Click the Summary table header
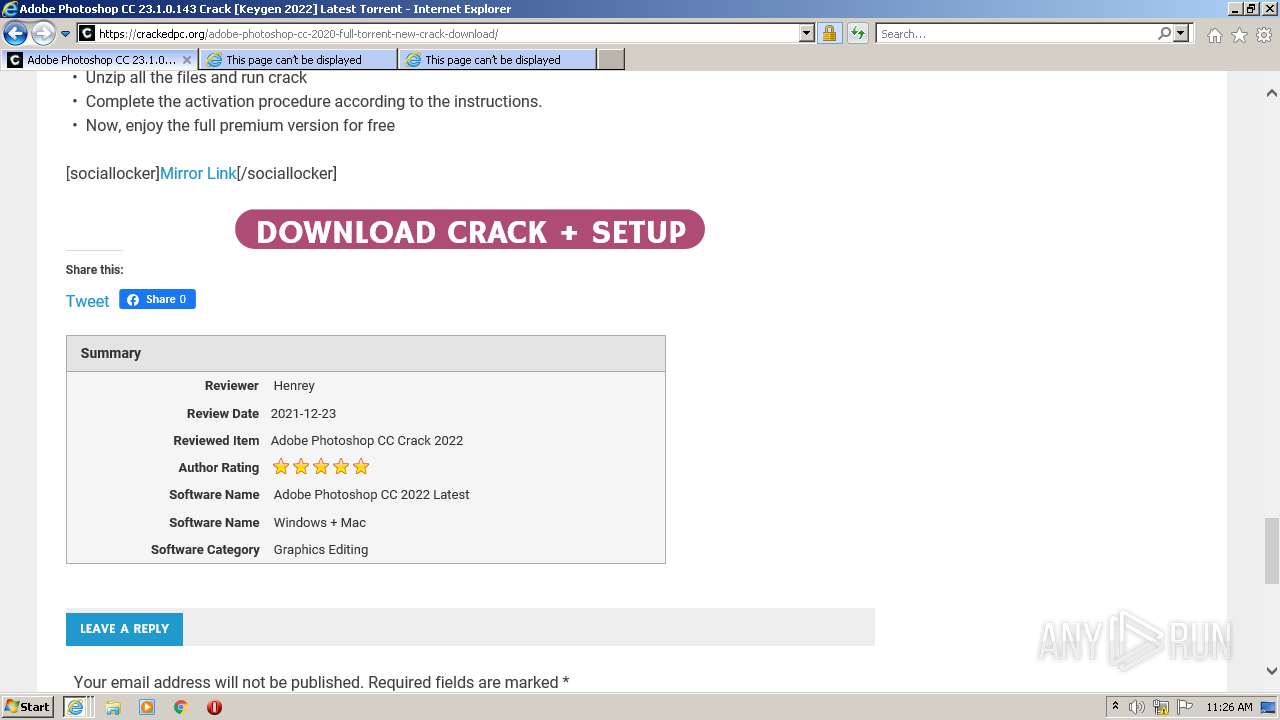The image size is (1280, 720). (366, 353)
